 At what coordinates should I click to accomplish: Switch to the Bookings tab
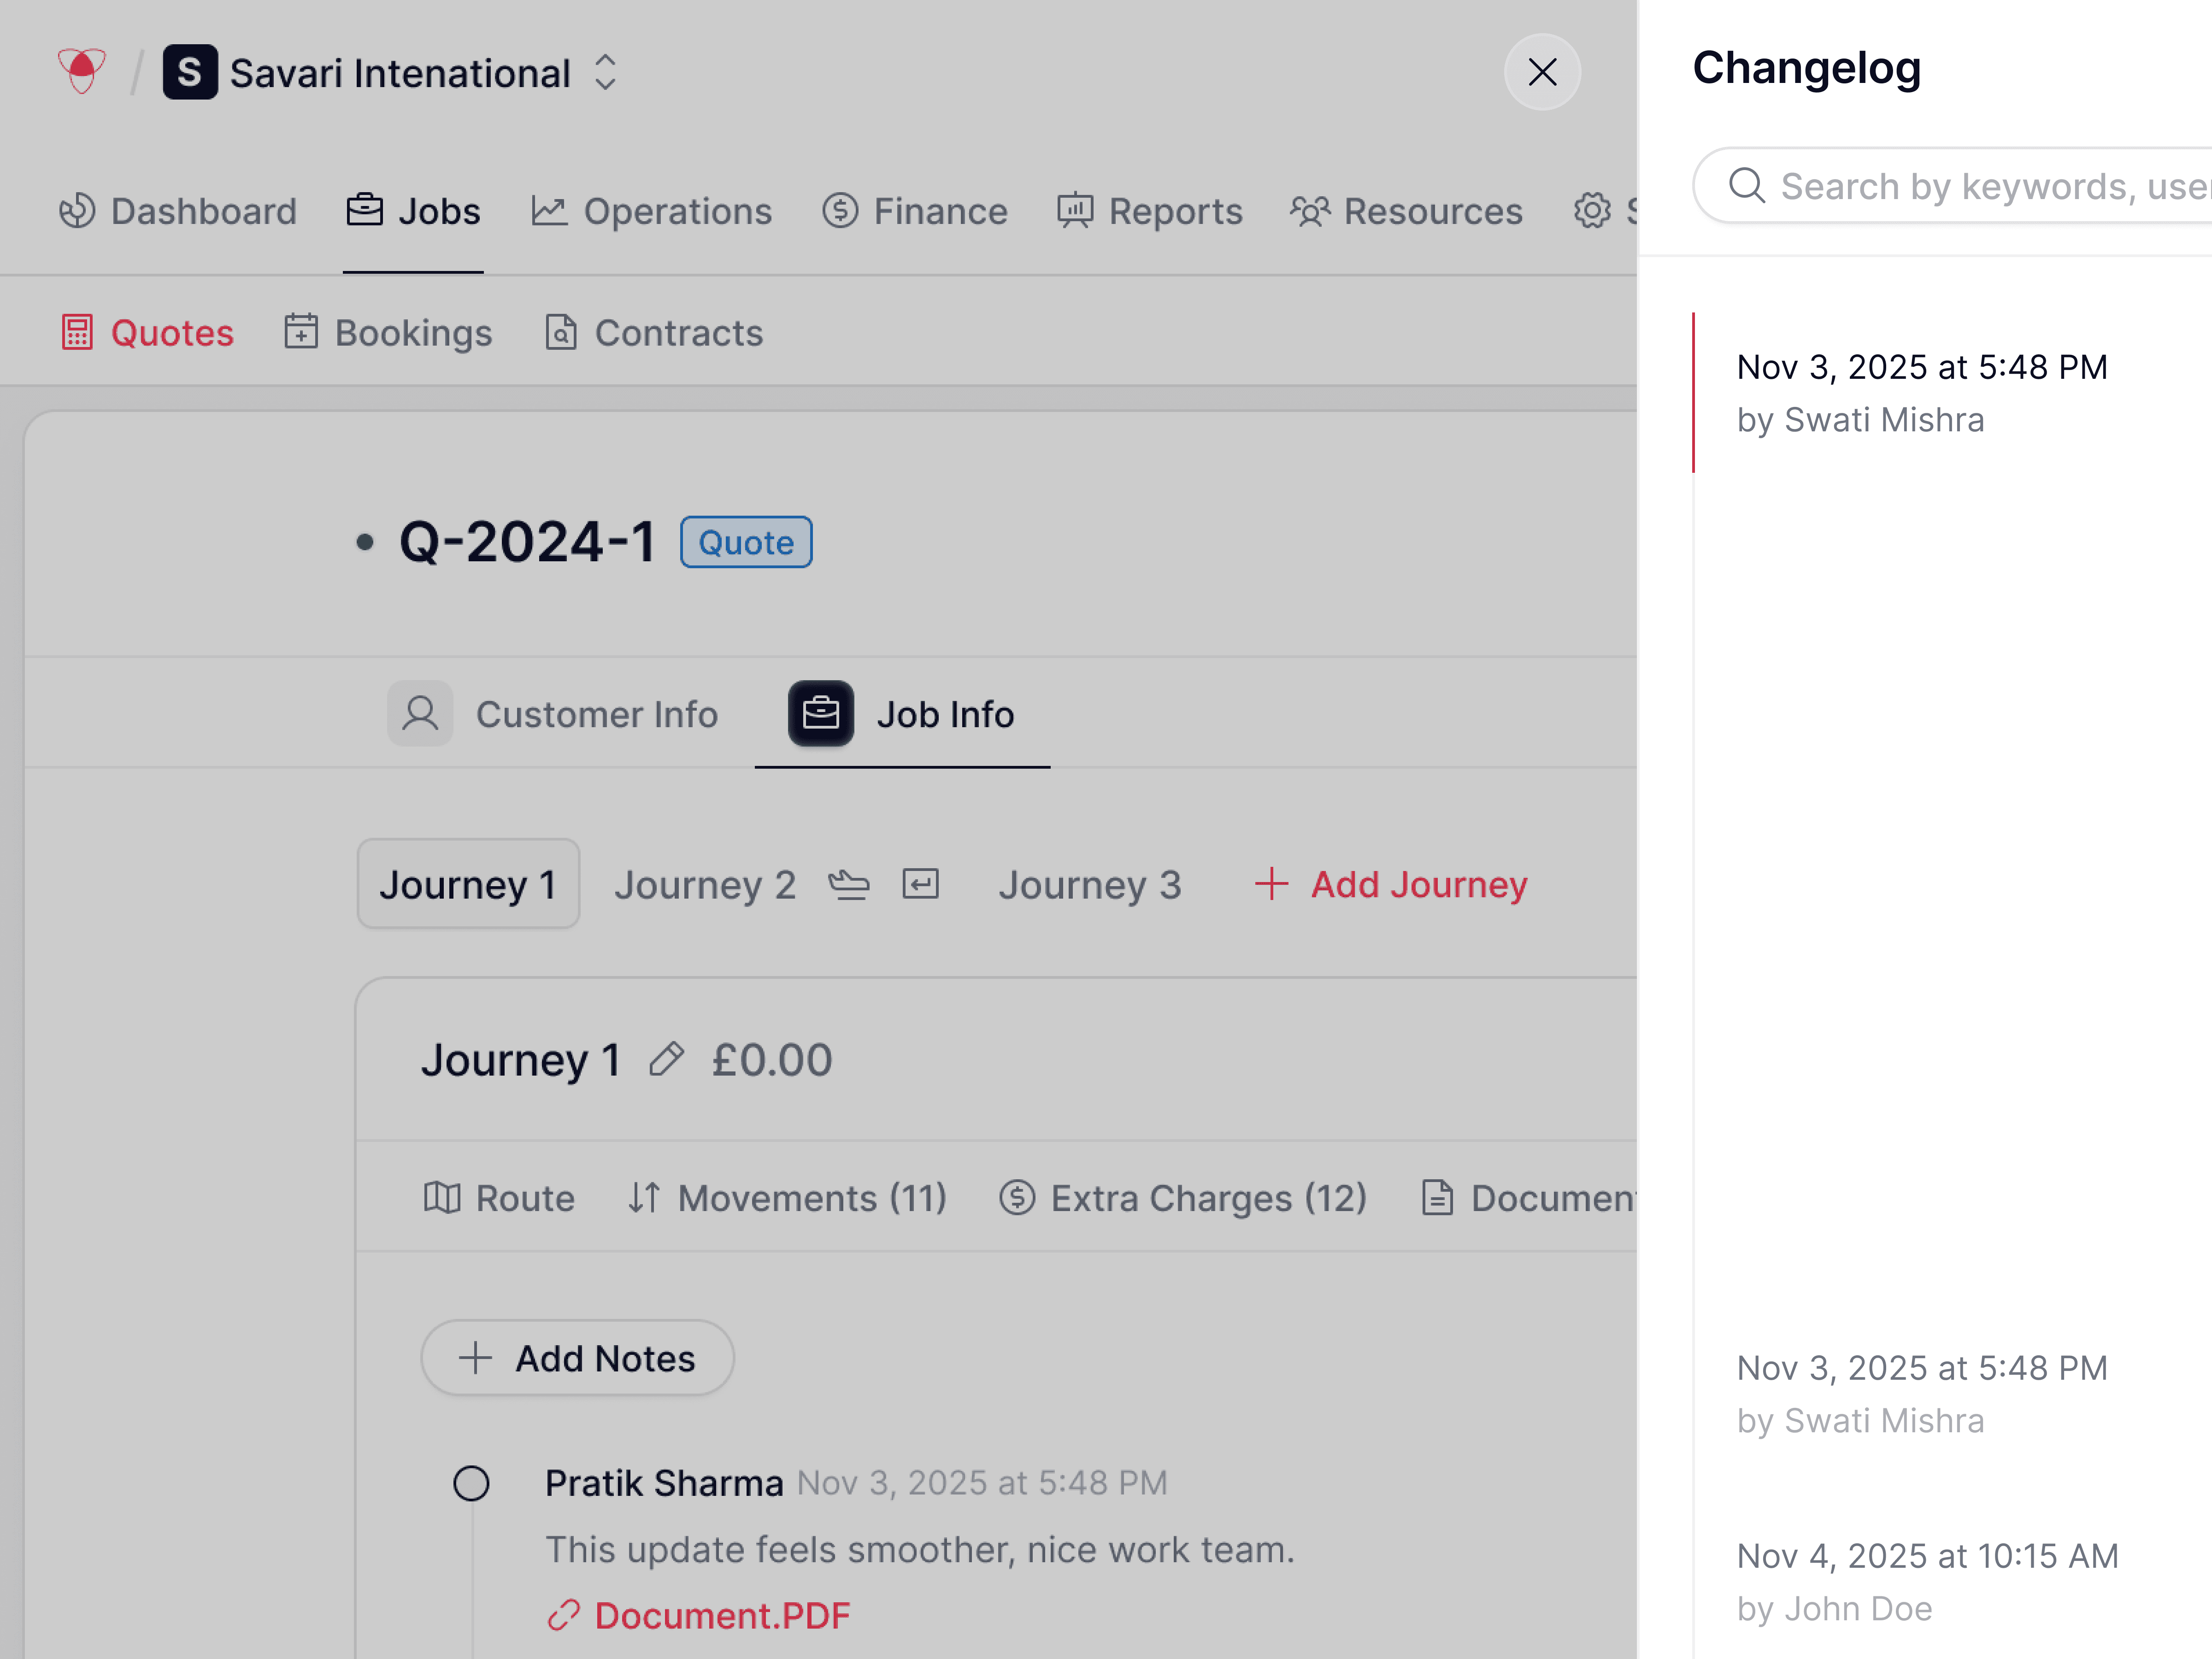click(x=388, y=333)
